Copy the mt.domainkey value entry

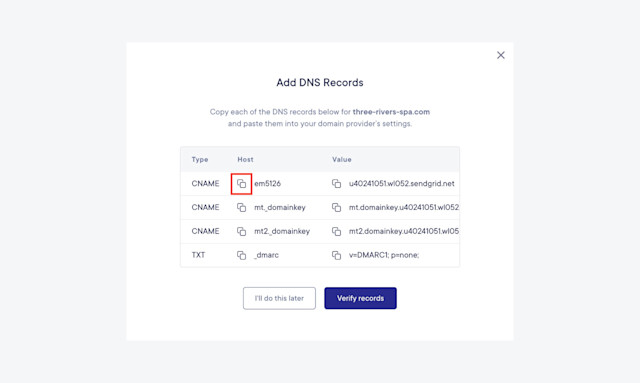point(336,207)
